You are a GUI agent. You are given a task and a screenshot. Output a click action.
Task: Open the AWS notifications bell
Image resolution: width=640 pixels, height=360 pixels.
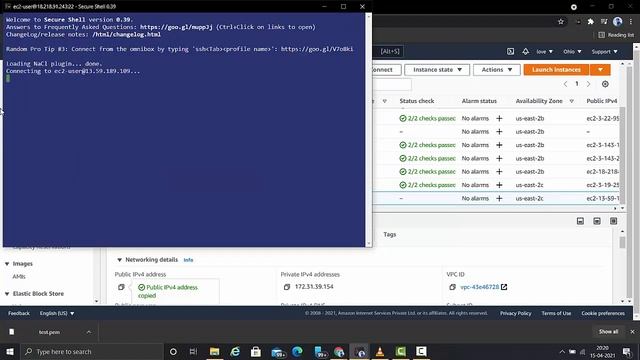pos(525,51)
